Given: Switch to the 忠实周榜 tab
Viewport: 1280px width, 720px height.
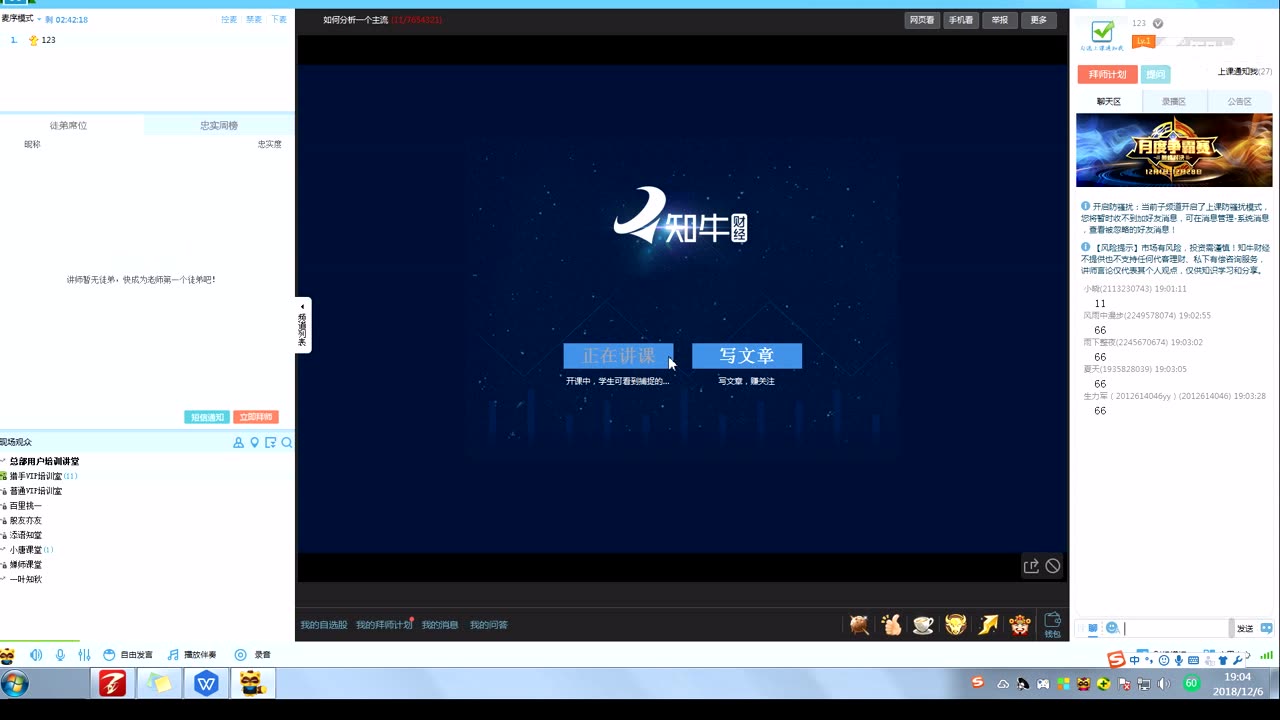Looking at the screenshot, I should click(x=219, y=125).
